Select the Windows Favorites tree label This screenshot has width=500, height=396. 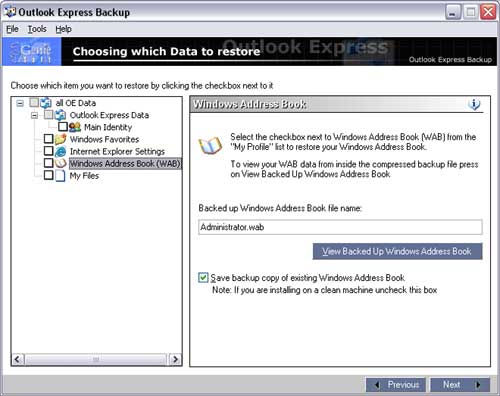(104, 139)
